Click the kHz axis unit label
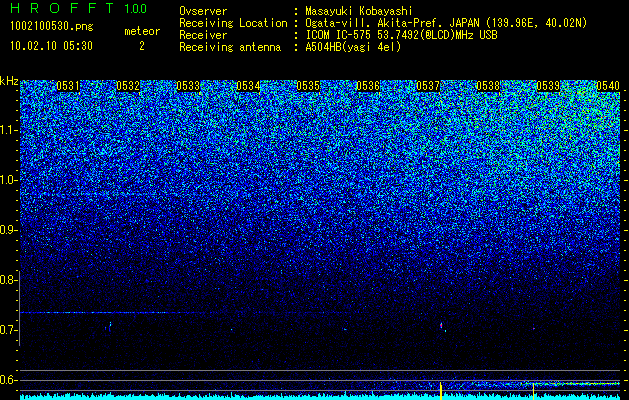629x400 pixels. coord(9,81)
